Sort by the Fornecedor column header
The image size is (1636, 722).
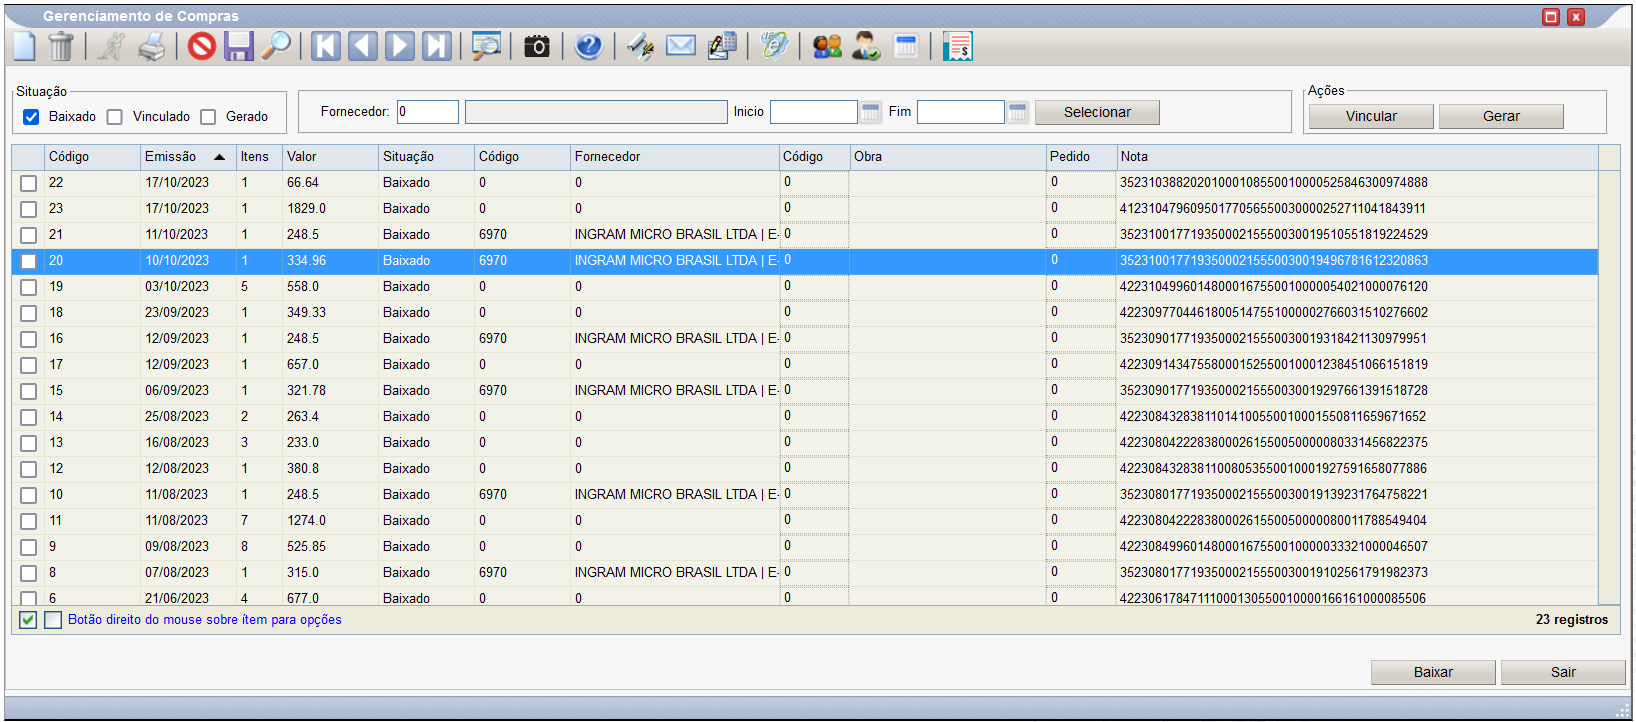tap(674, 157)
